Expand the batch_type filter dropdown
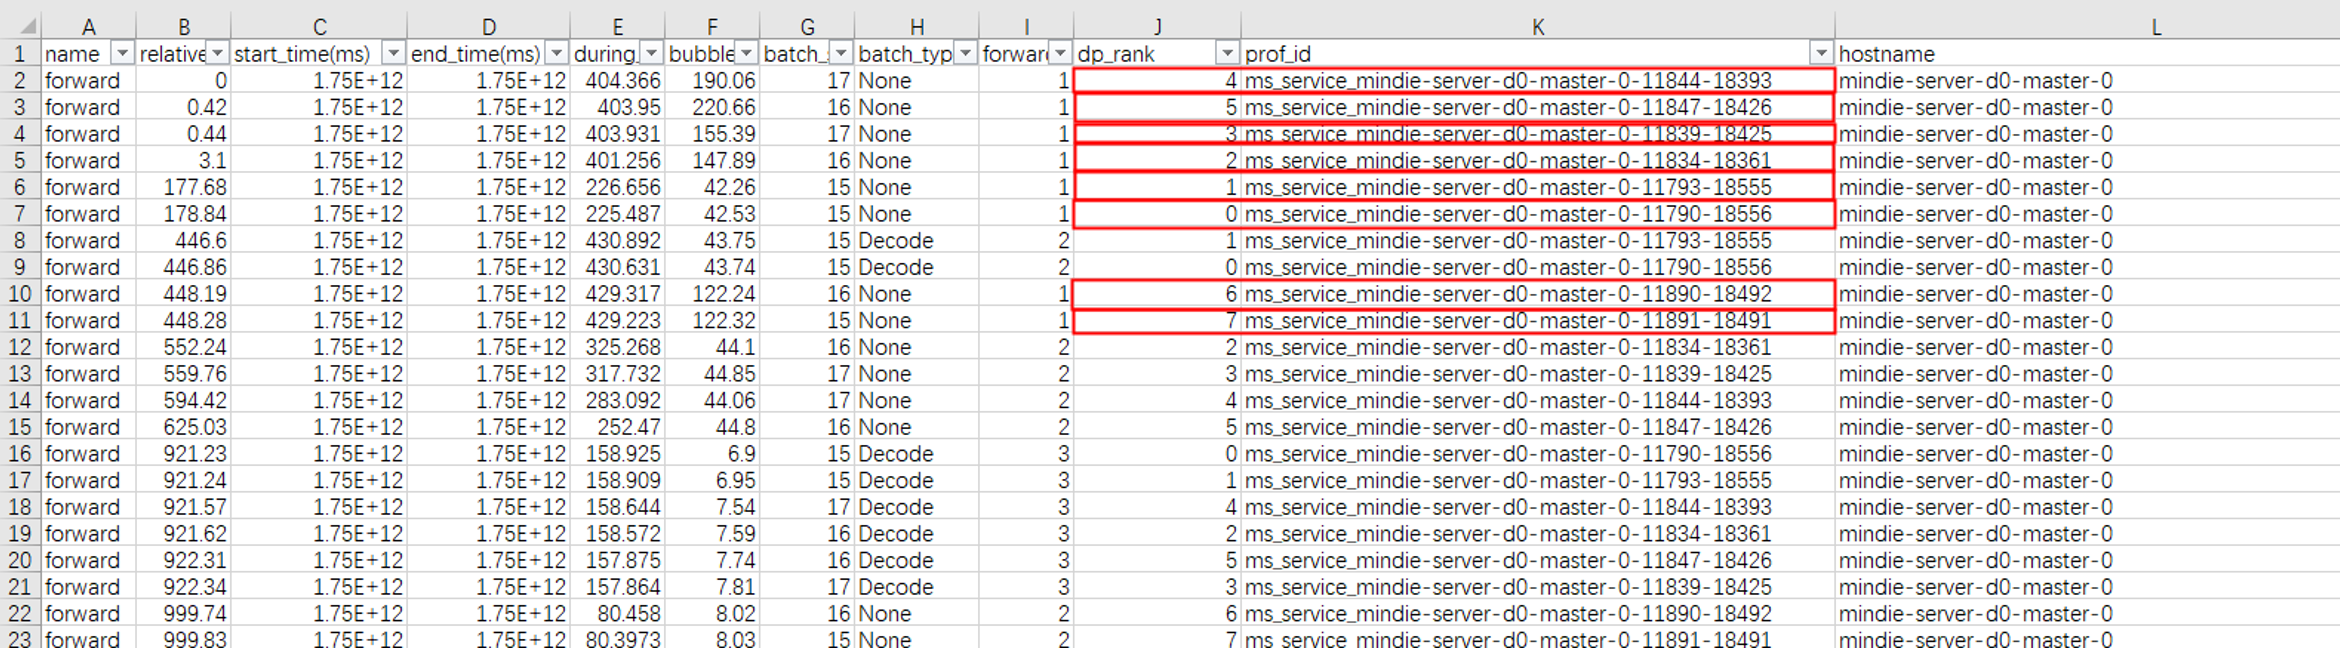This screenshot has width=2340, height=651. point(965,53)
